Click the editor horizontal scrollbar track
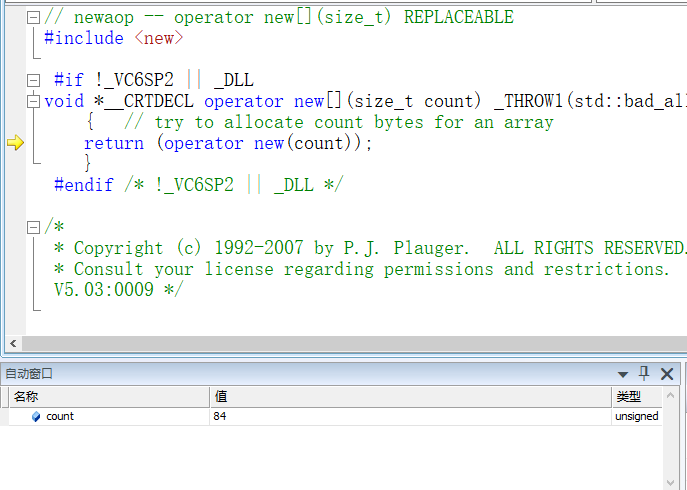687x490 pixels. coord(354,344)
